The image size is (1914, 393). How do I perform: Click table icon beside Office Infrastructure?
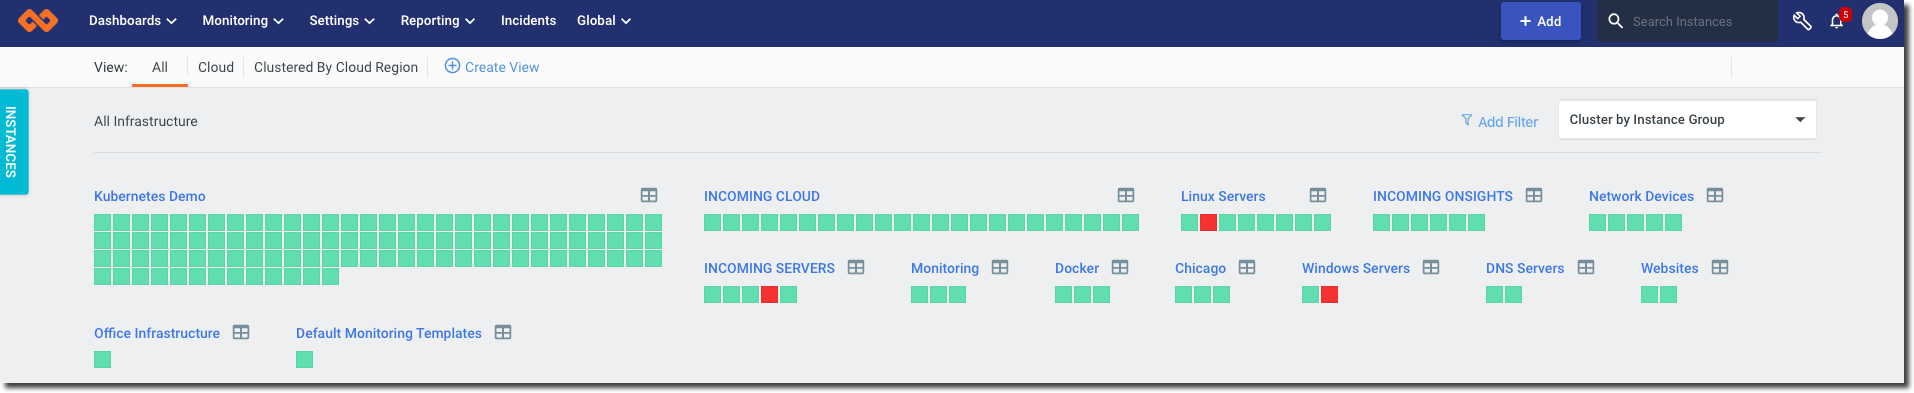pos(241,332)
